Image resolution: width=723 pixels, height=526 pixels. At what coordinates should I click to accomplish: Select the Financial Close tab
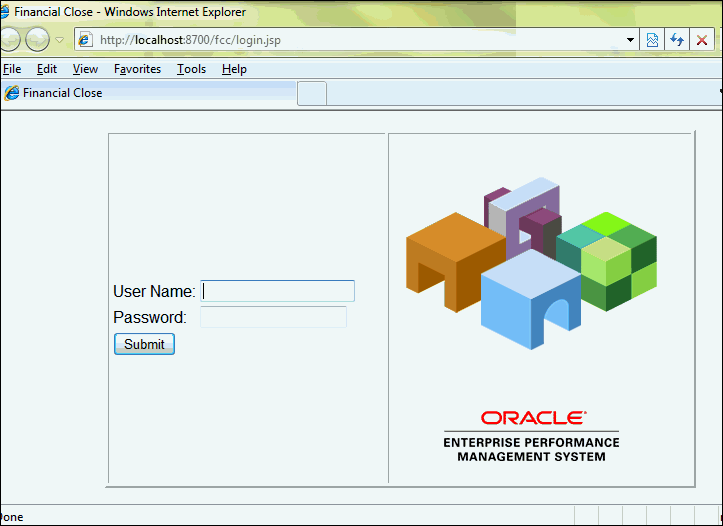[148, 93]
